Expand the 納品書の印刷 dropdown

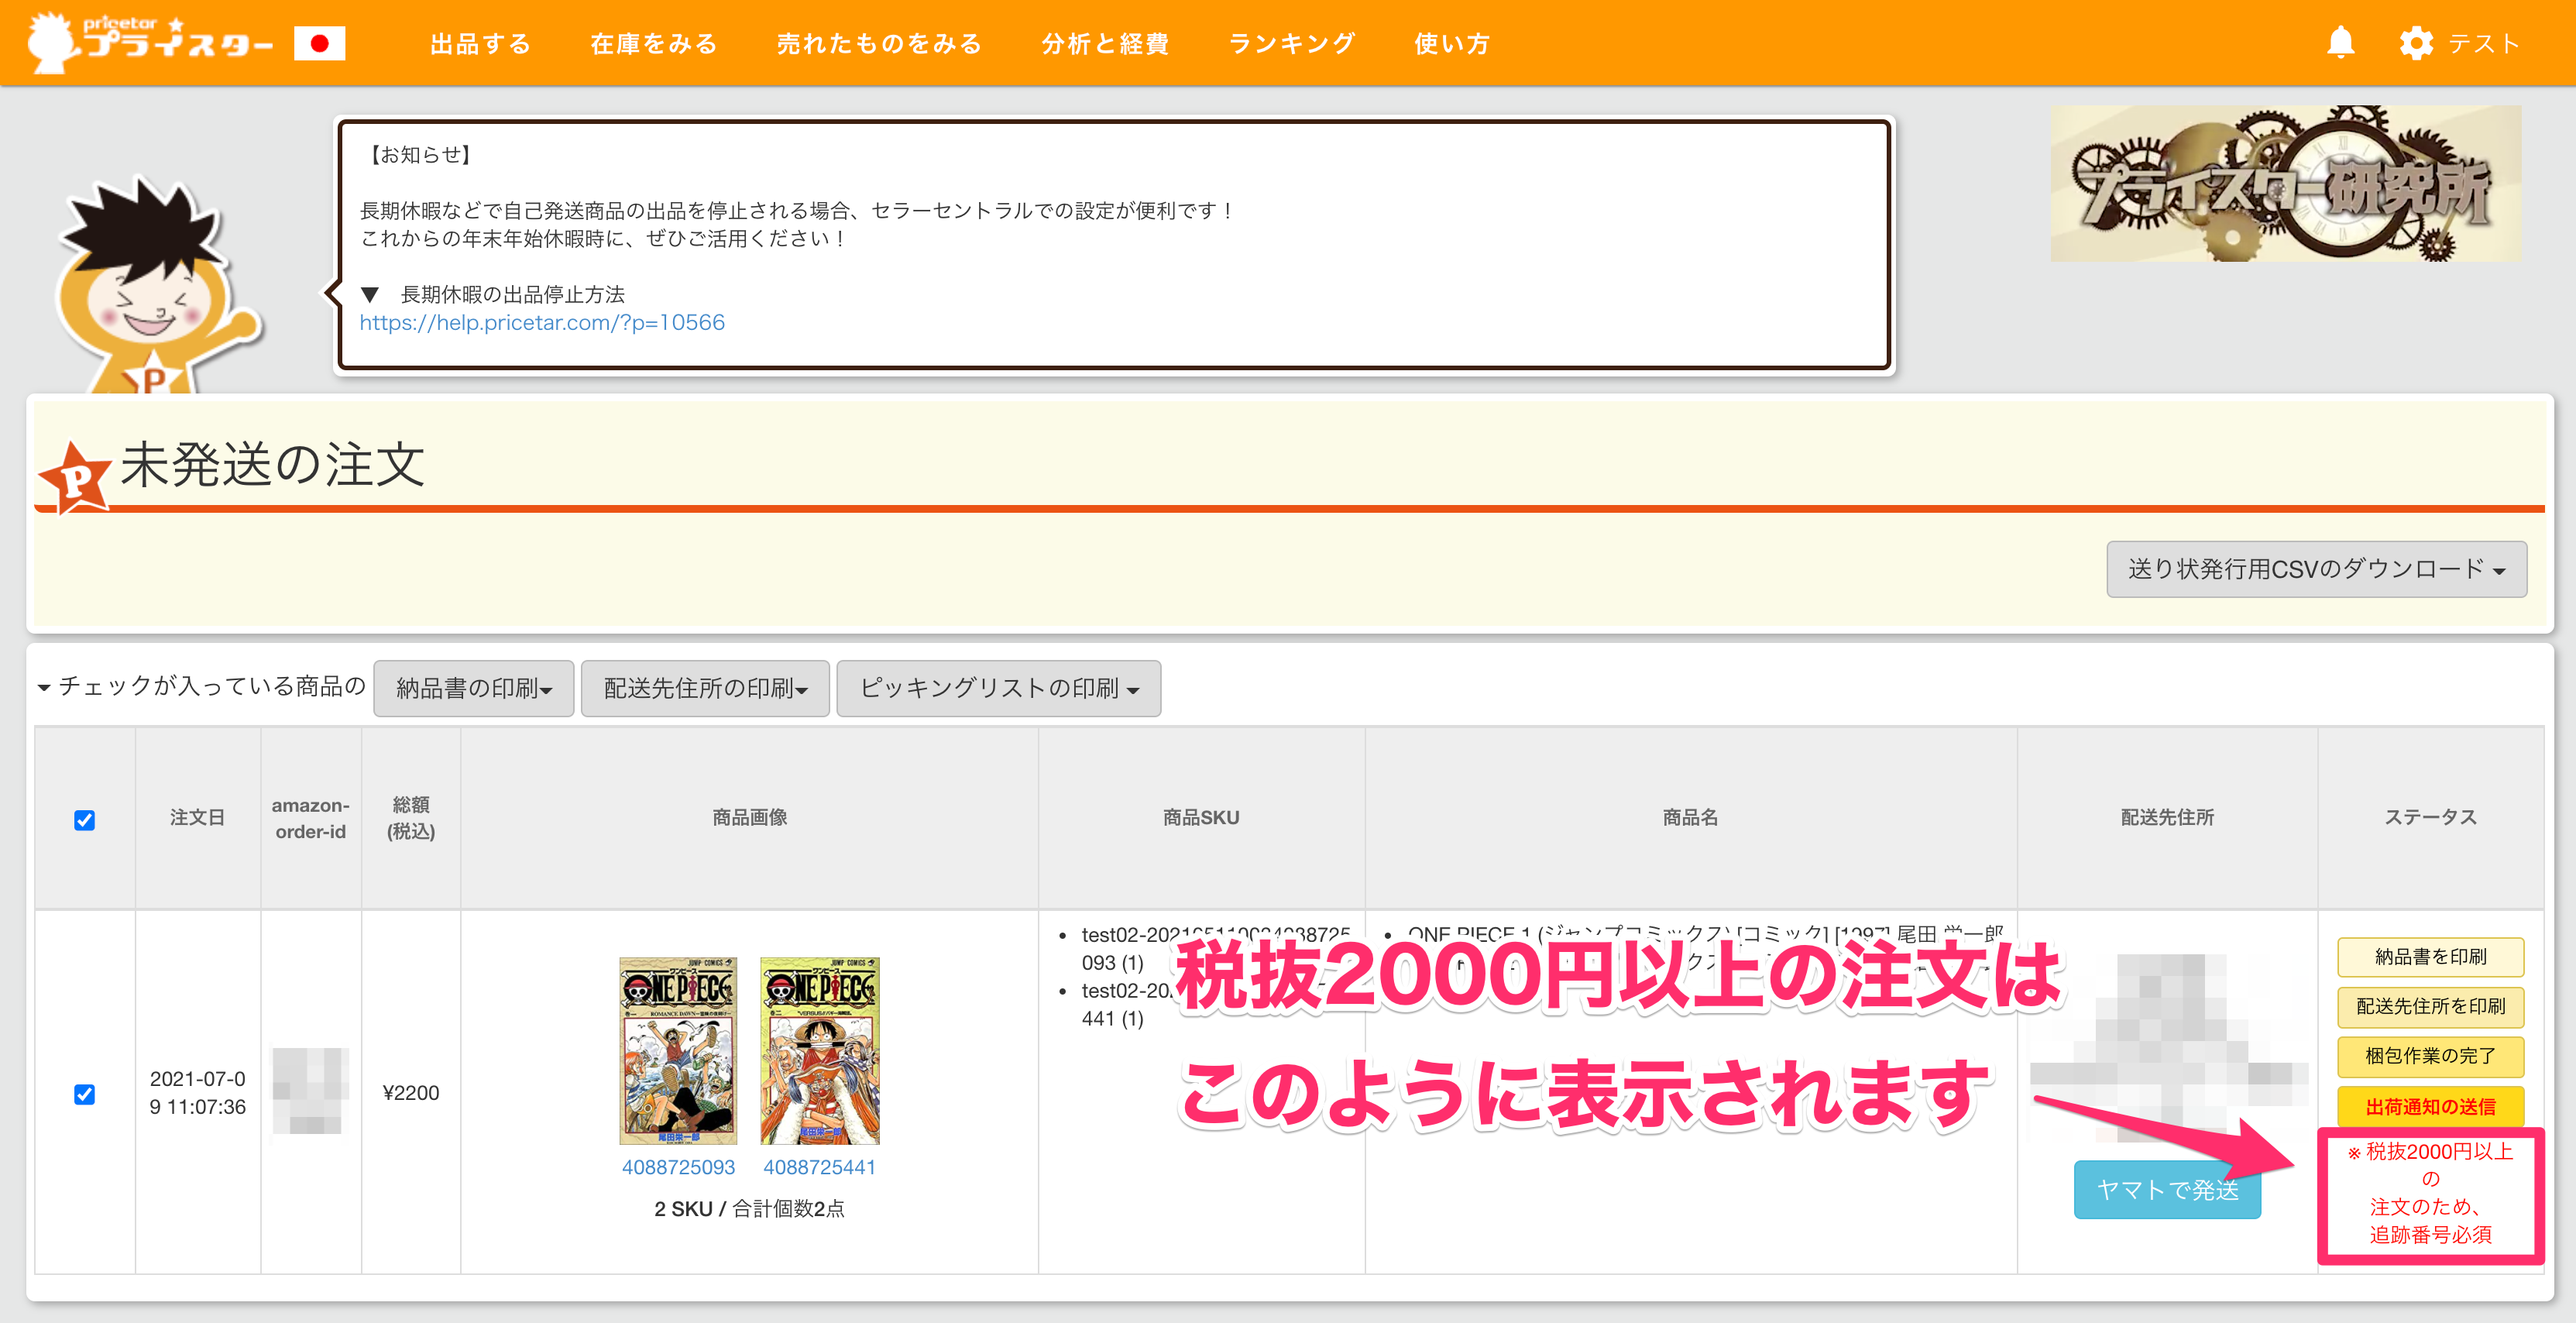(x=474, y=688)
